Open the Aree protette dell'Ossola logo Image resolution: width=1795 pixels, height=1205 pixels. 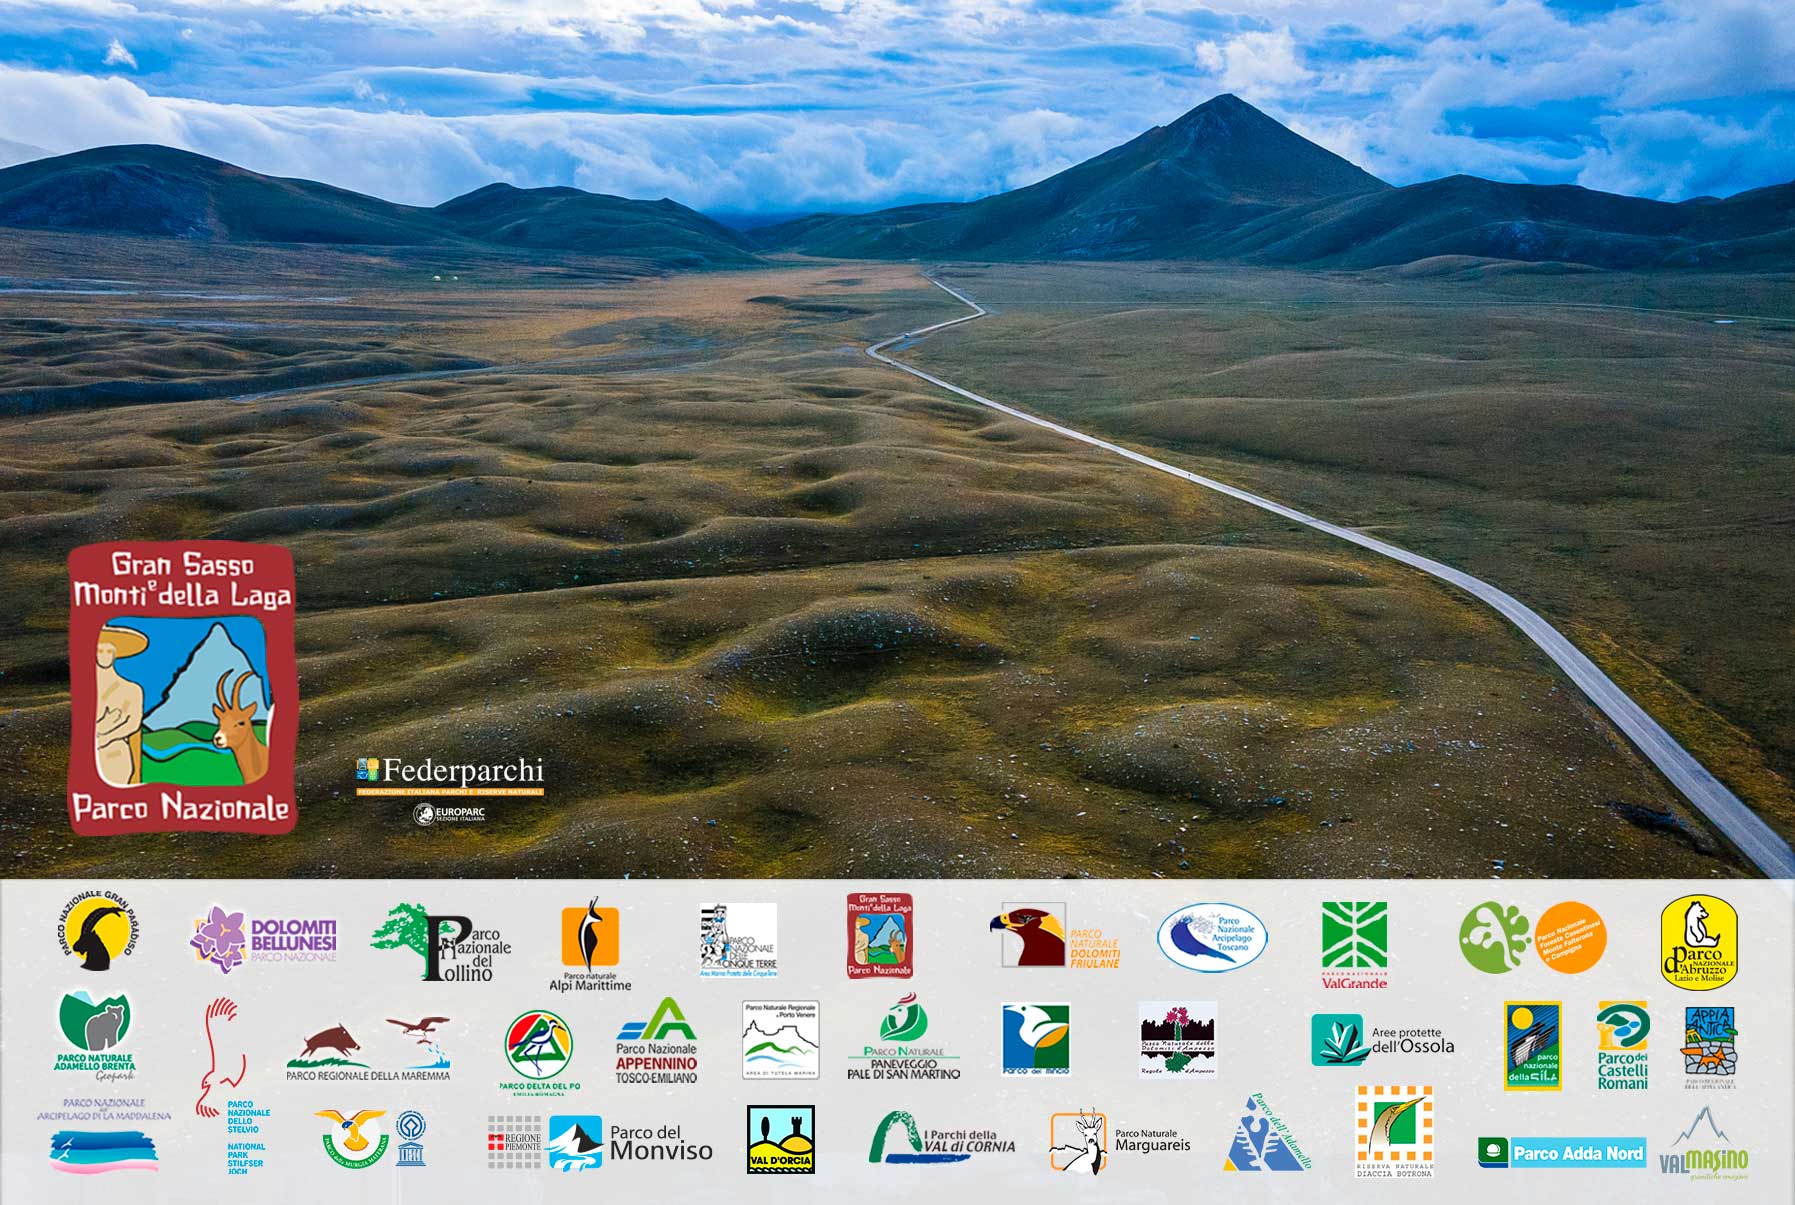[x=1383, y=1040]
